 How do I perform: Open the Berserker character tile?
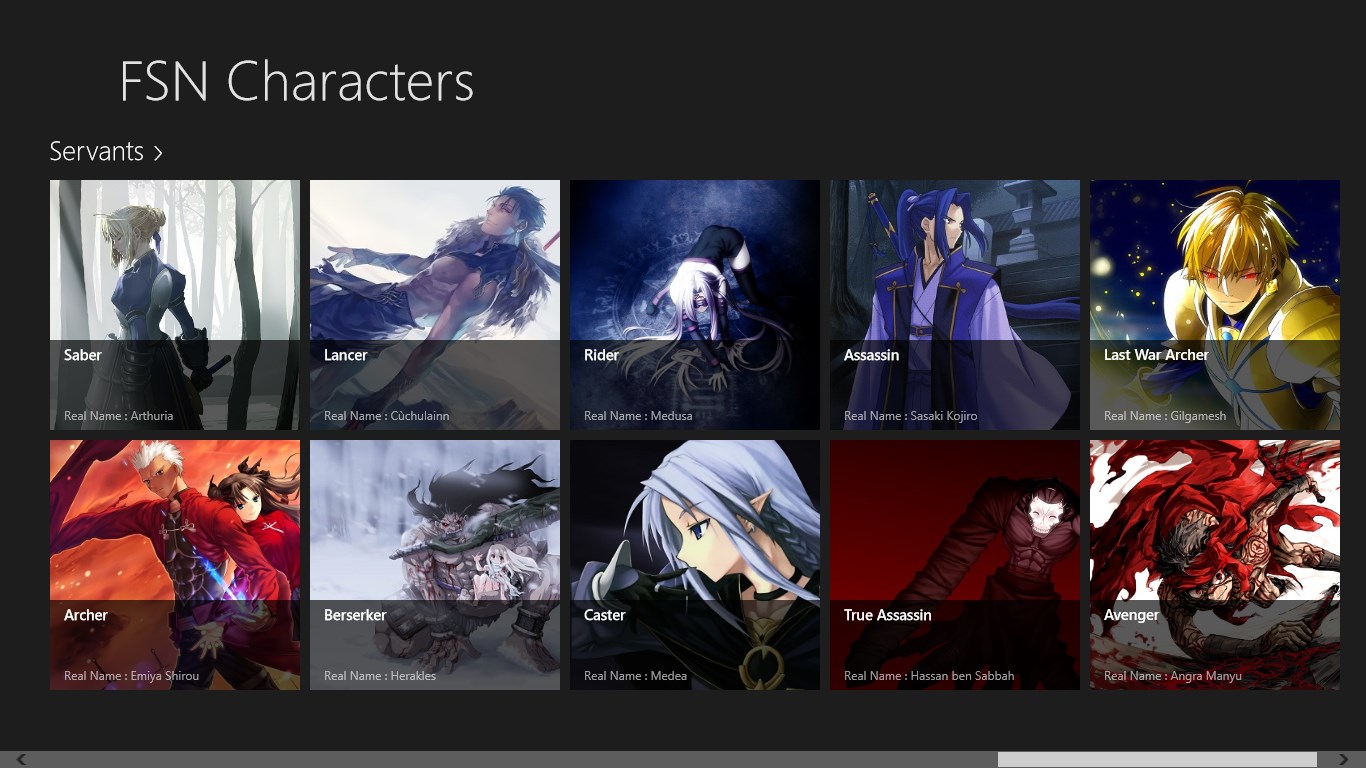[435, 565]
